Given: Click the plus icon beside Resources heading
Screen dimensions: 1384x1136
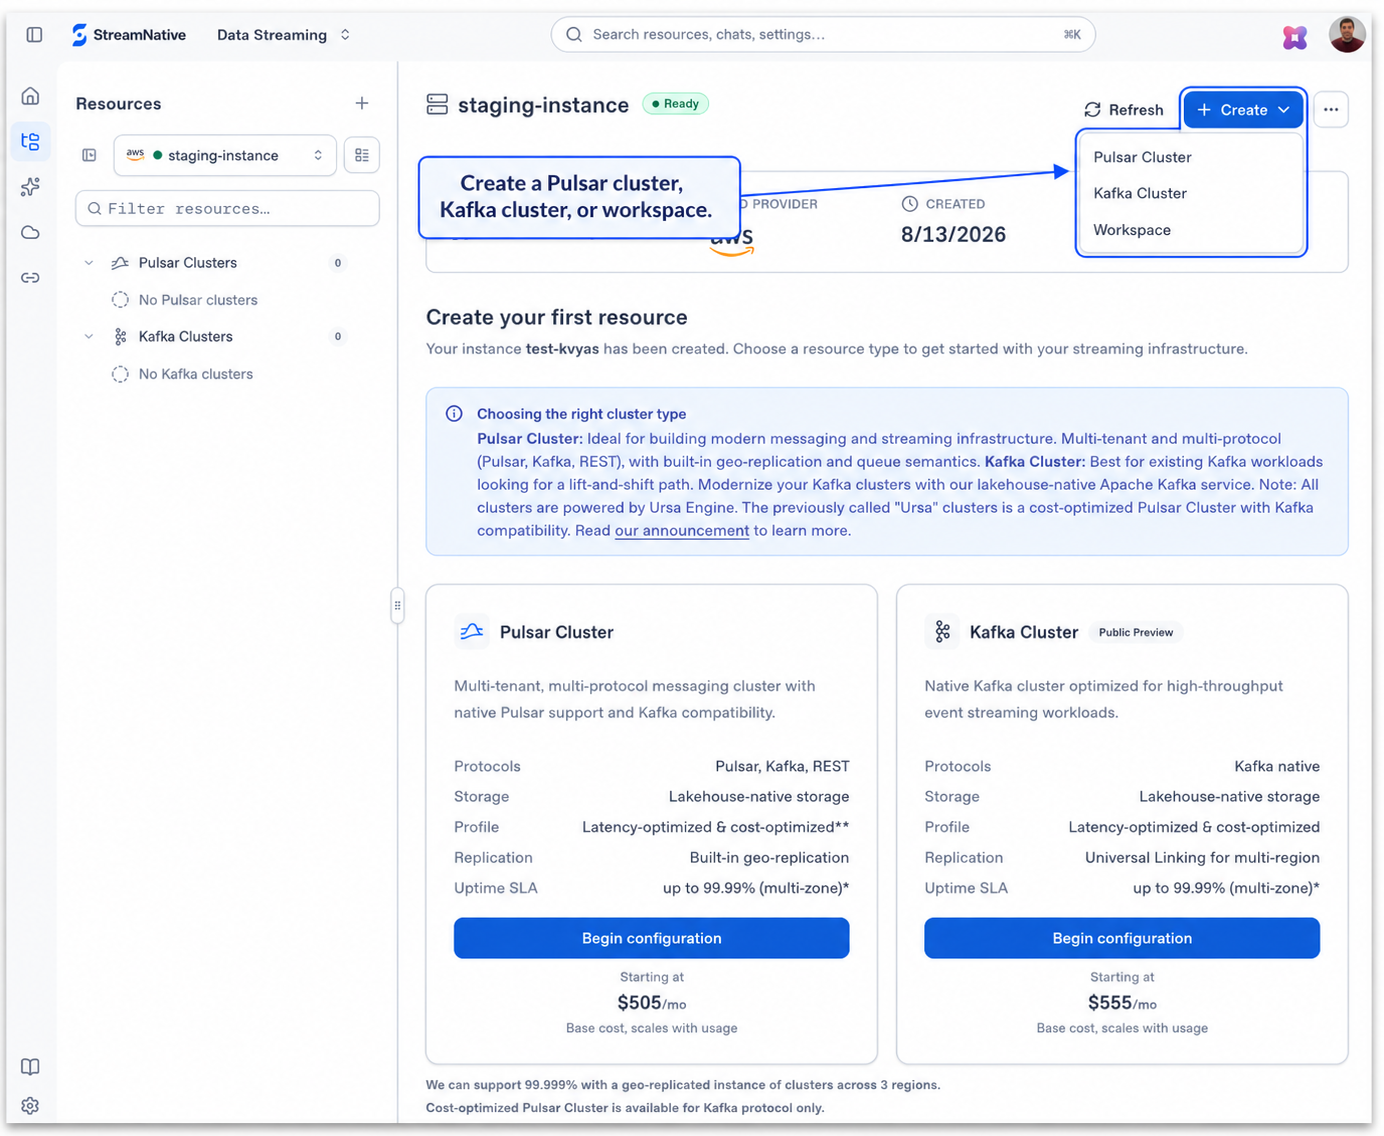Looking at the screenshot, I should tap(362, 103).
